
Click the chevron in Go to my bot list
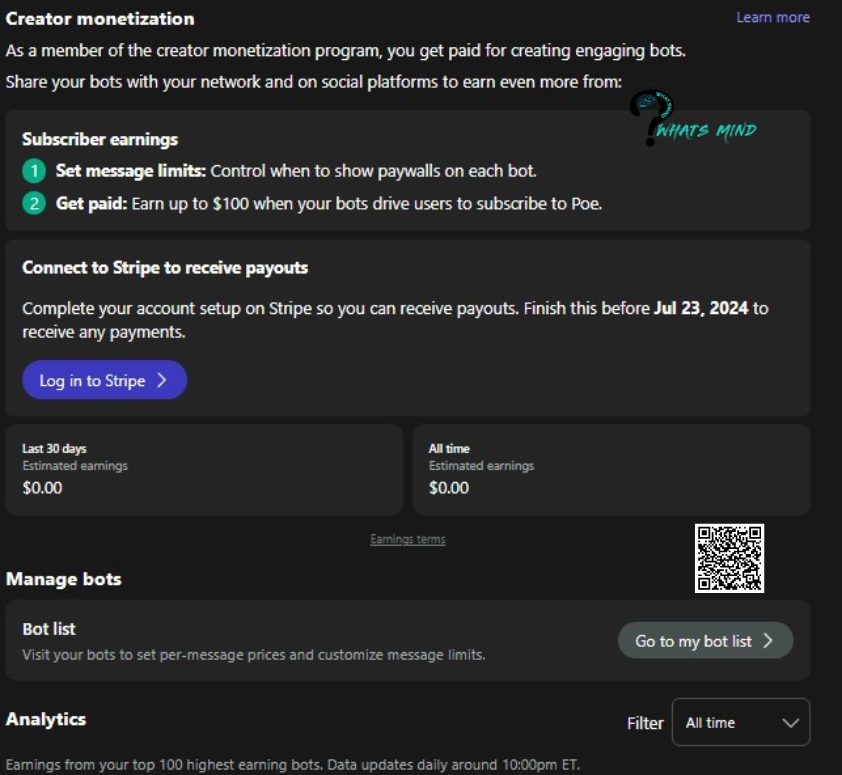pos(768,641)
